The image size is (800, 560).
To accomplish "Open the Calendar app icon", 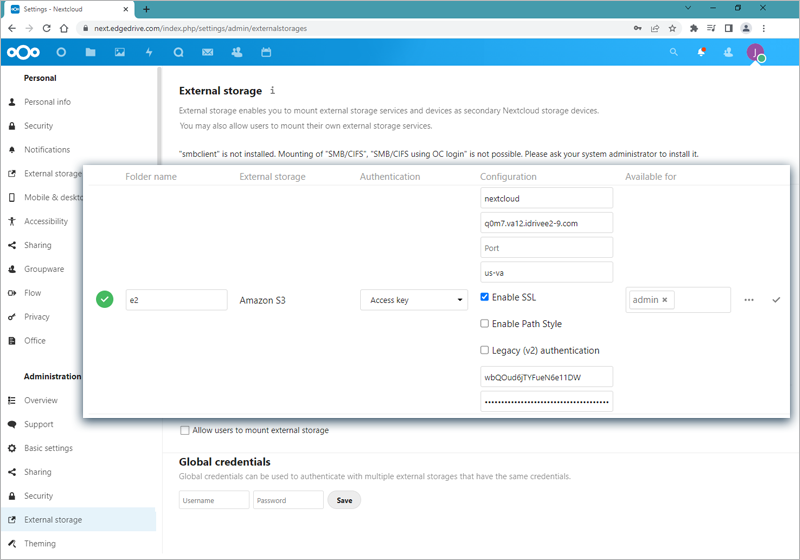I will pos(266,52).
